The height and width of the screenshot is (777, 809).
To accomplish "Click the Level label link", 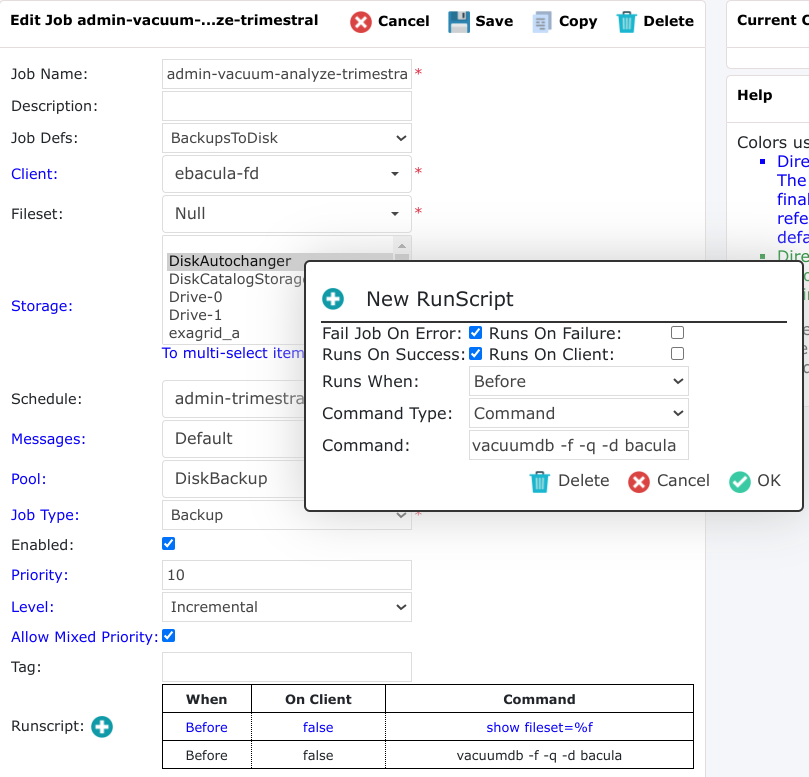I will click(x=33, y=607).
